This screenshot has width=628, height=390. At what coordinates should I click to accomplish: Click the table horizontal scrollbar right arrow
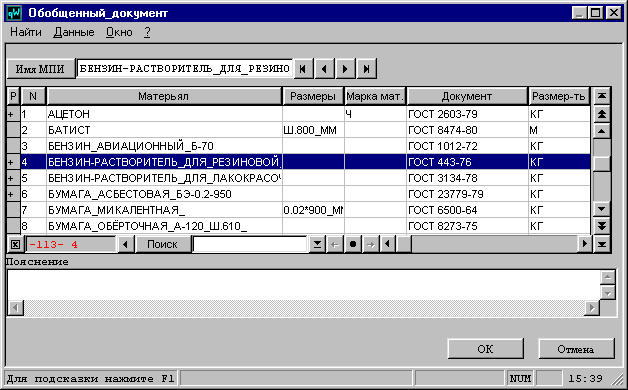point(584,243)
